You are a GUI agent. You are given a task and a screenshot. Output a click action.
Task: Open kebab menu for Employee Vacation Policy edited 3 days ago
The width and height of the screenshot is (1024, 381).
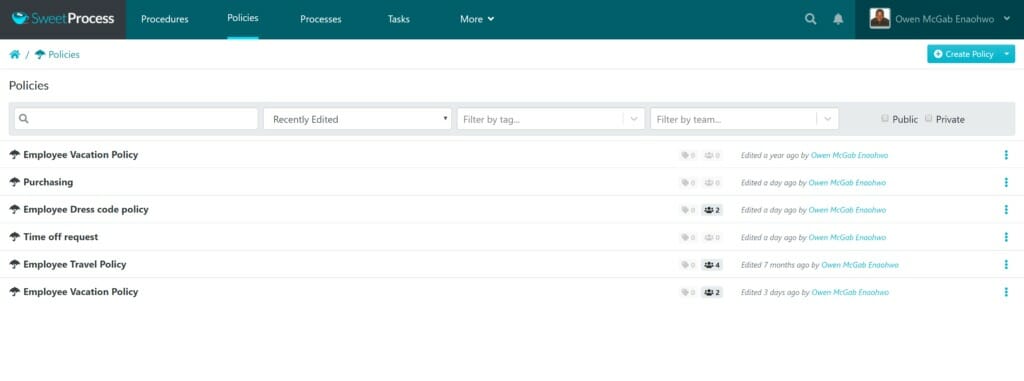click(1006, 292)
